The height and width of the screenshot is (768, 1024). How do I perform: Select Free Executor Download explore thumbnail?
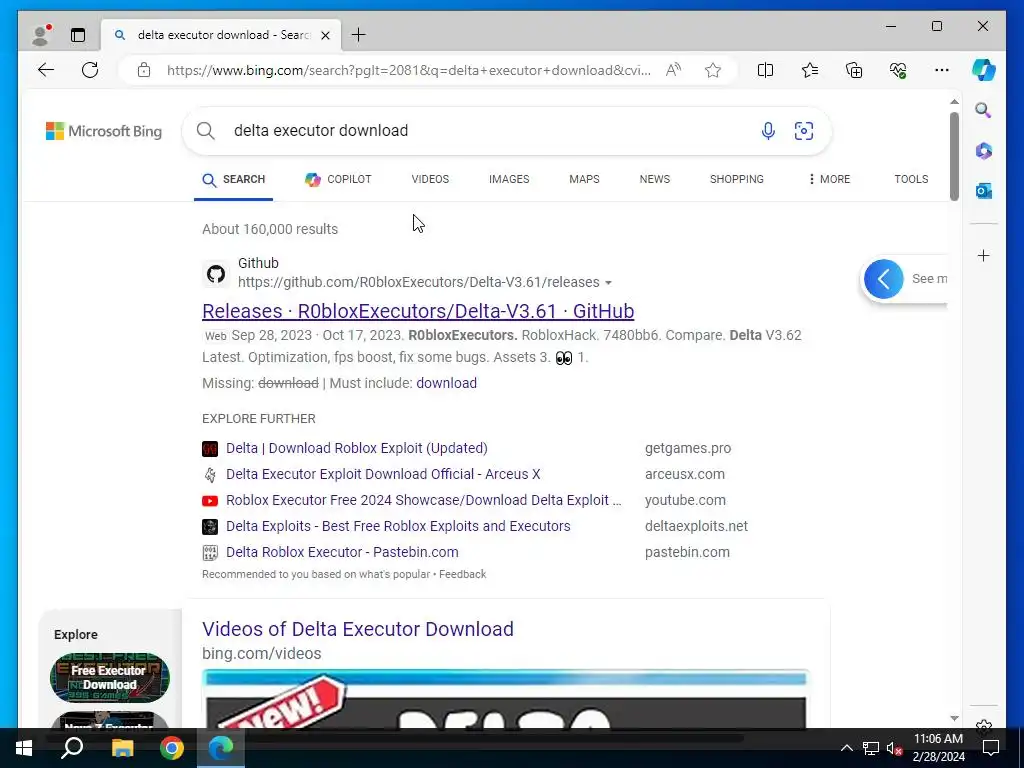pos(110,678)
